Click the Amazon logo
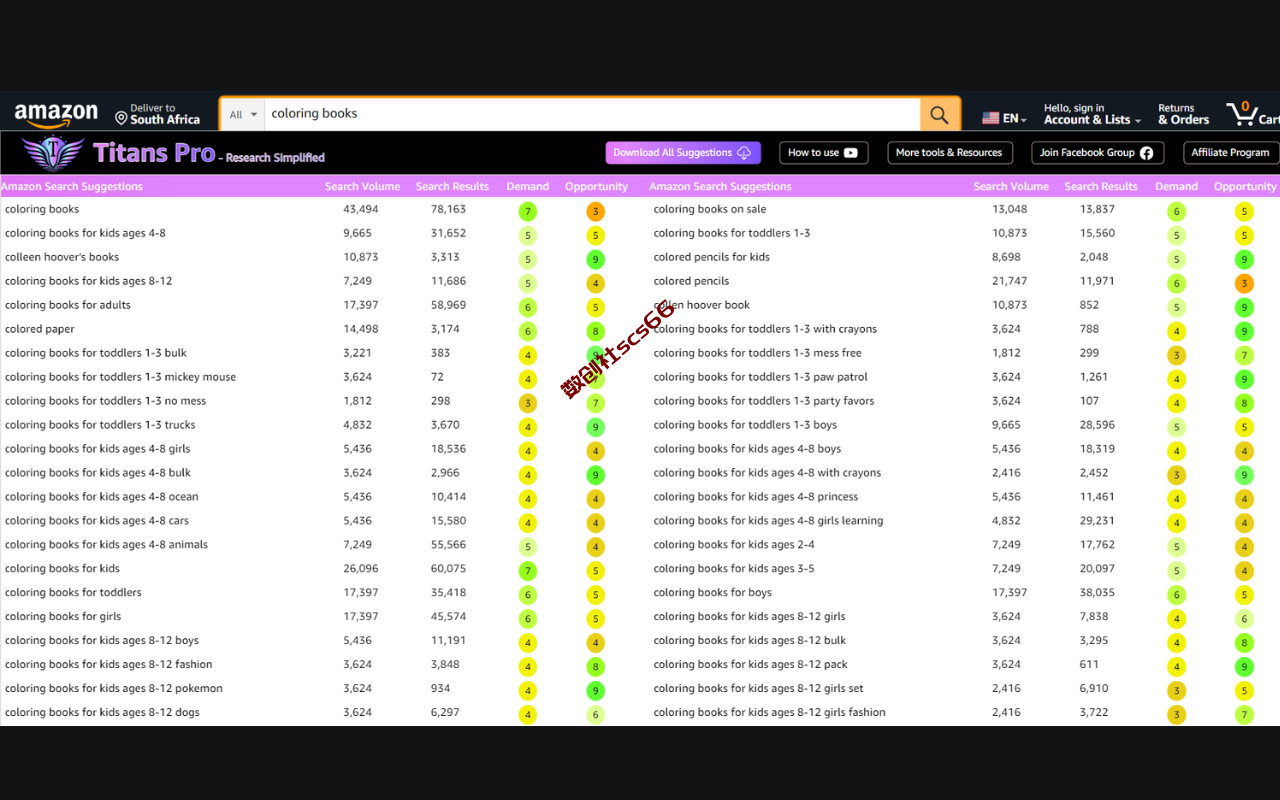This screenshot has width=1280, height=800. [56, 115]
